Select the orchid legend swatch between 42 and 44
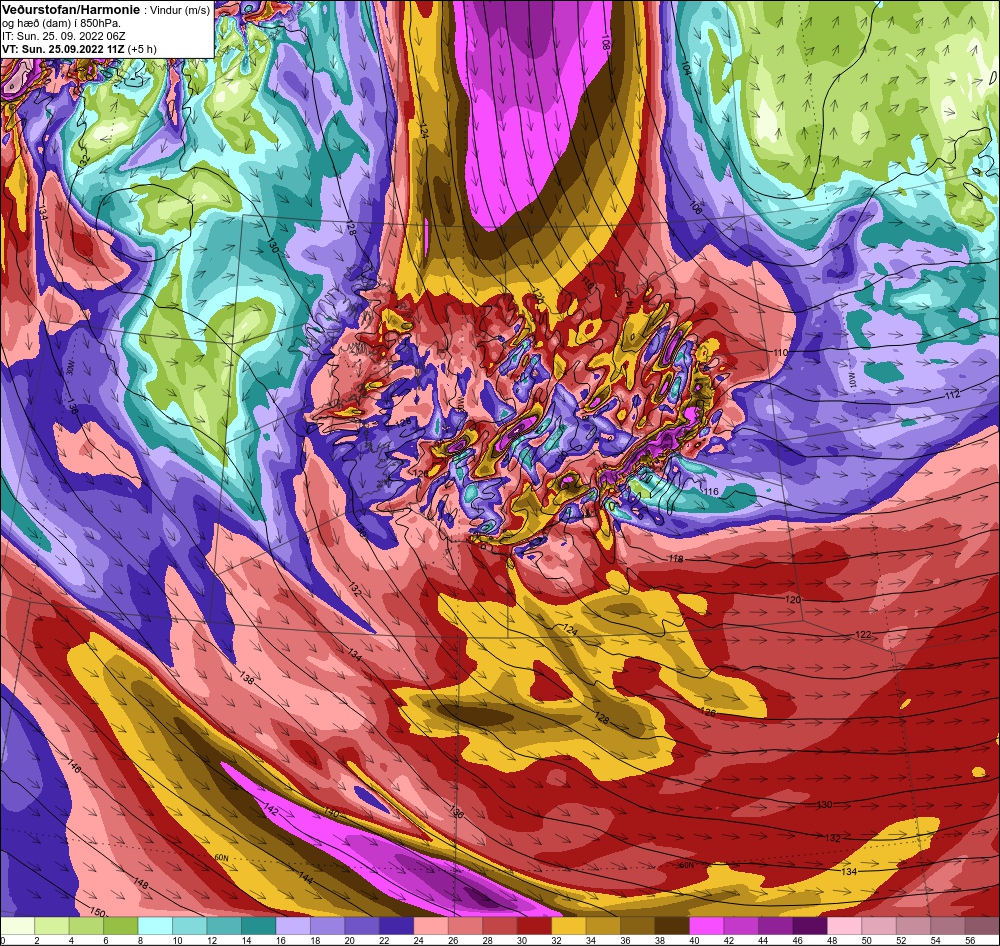This screenshot has width=1000, height=946. [741, 926]
